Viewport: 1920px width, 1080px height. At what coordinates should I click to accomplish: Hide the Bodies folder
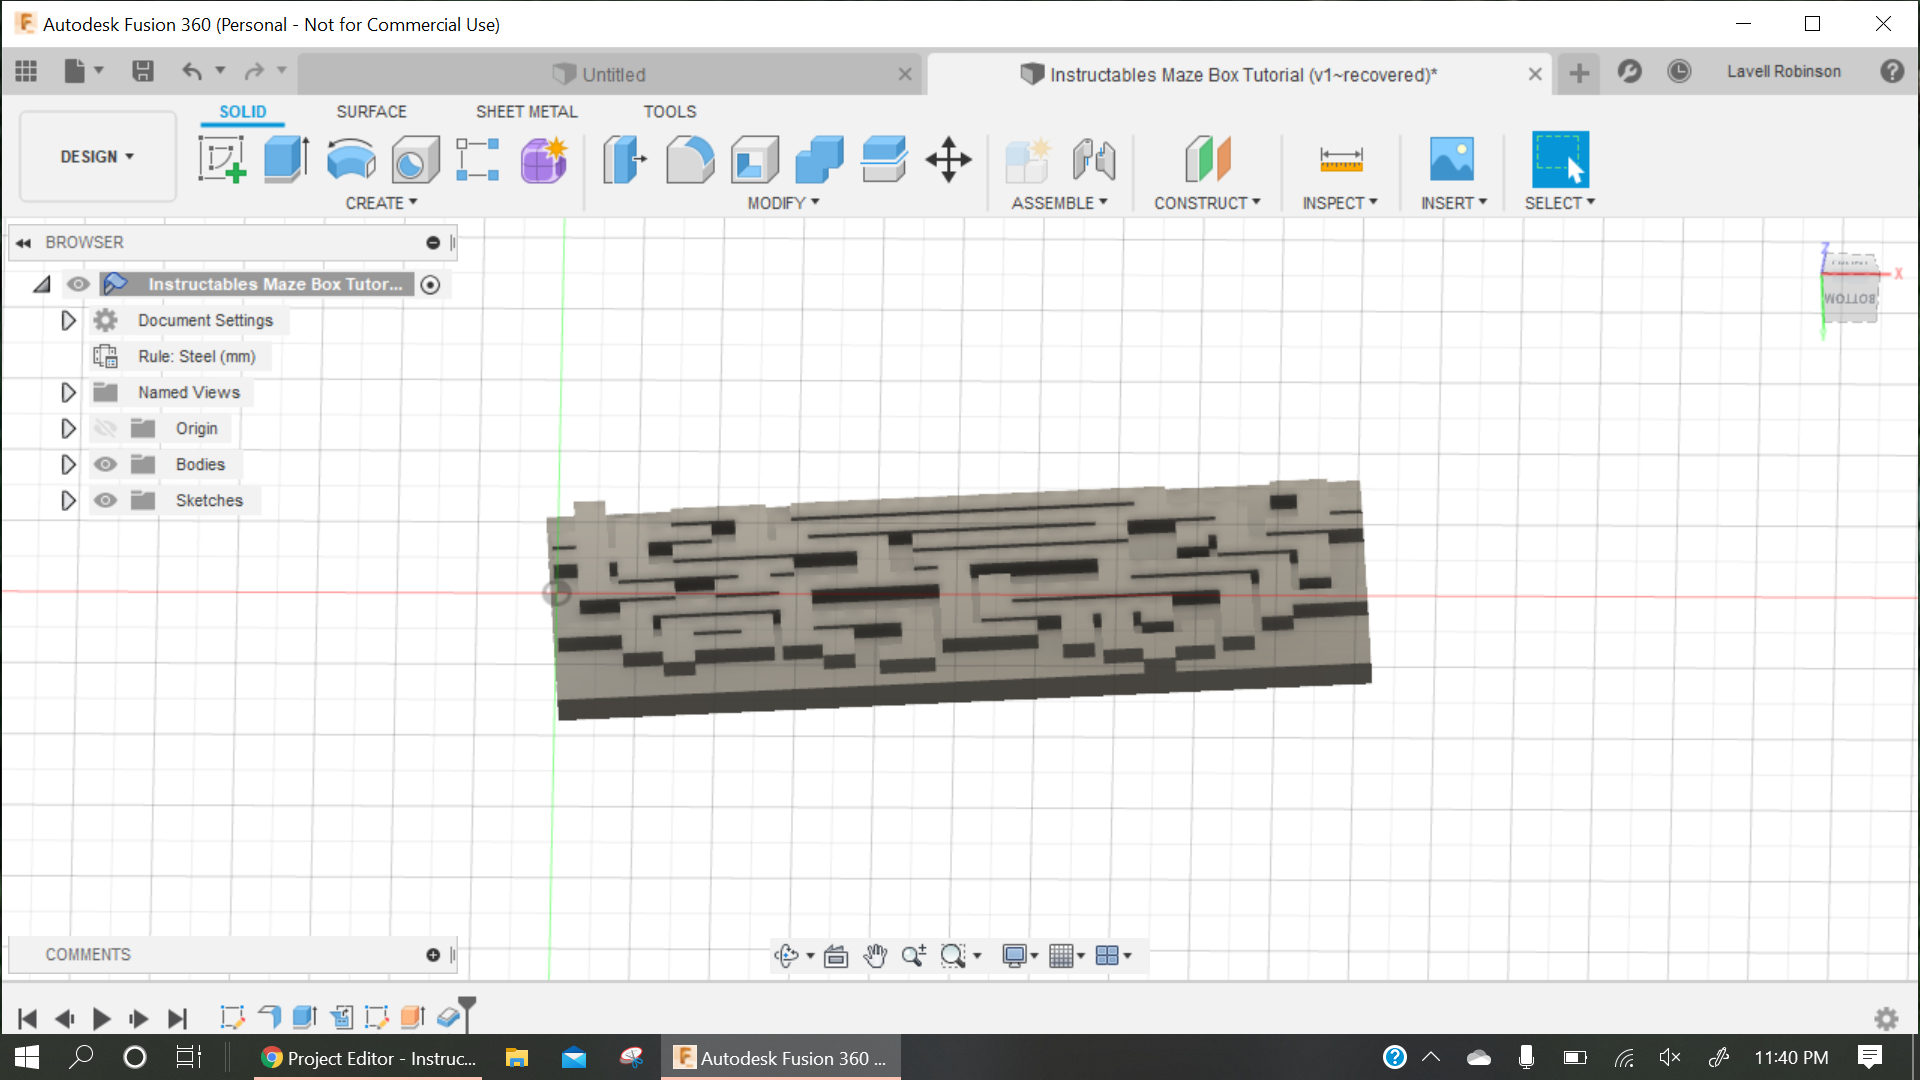[x=105, y=464]
